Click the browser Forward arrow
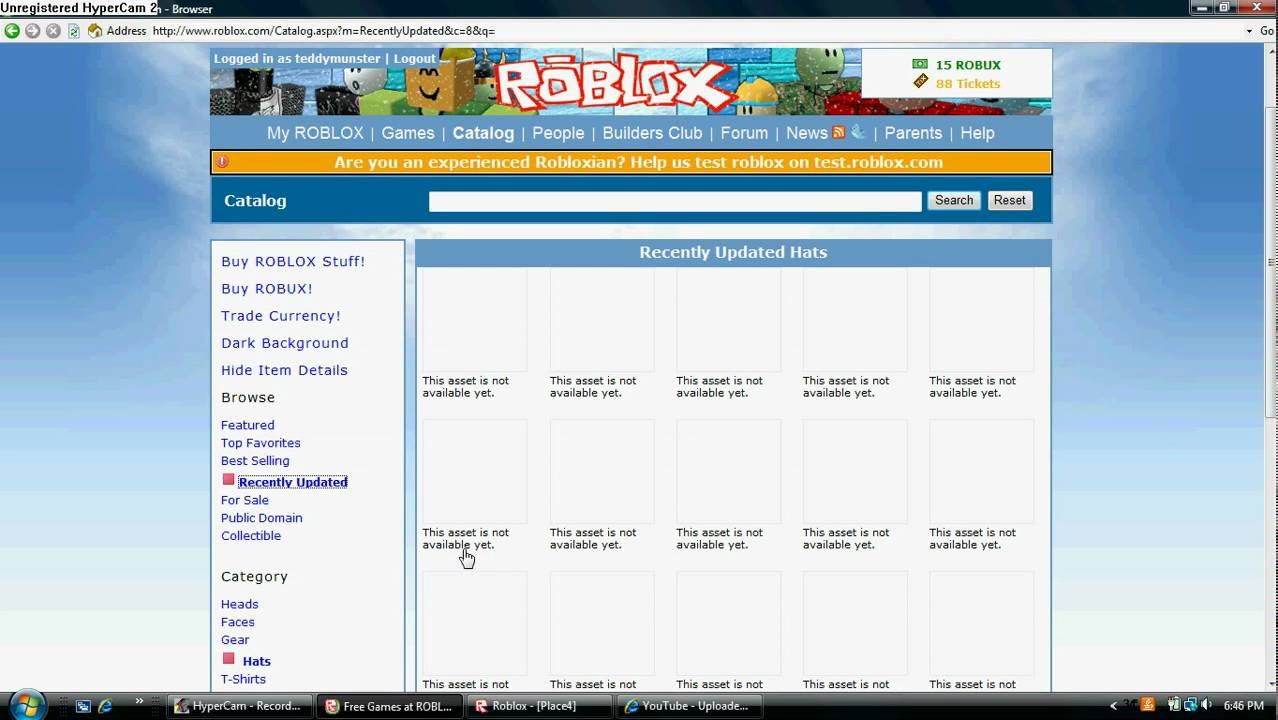This screenshot has height=720, width=1278. pos(33,31)
